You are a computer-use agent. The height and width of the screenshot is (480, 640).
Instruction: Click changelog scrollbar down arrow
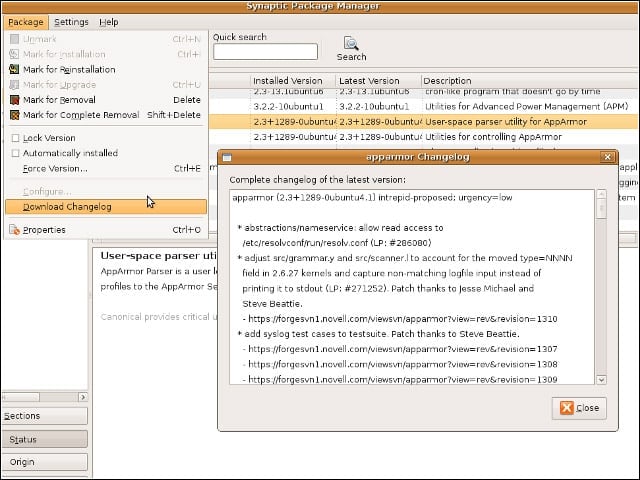(601, 380)
